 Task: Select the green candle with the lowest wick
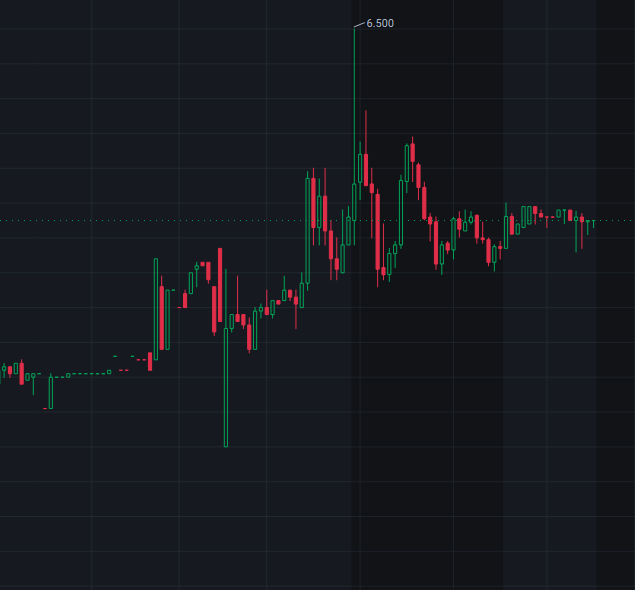226,358
